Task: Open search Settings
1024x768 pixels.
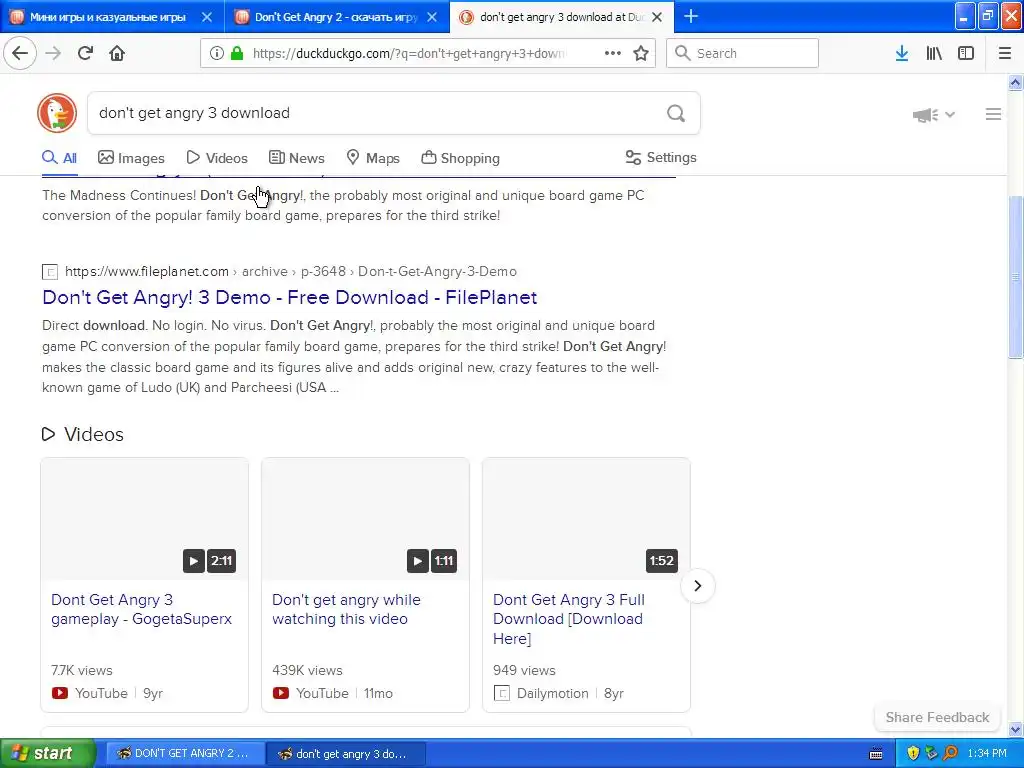Action: [661, 157]
